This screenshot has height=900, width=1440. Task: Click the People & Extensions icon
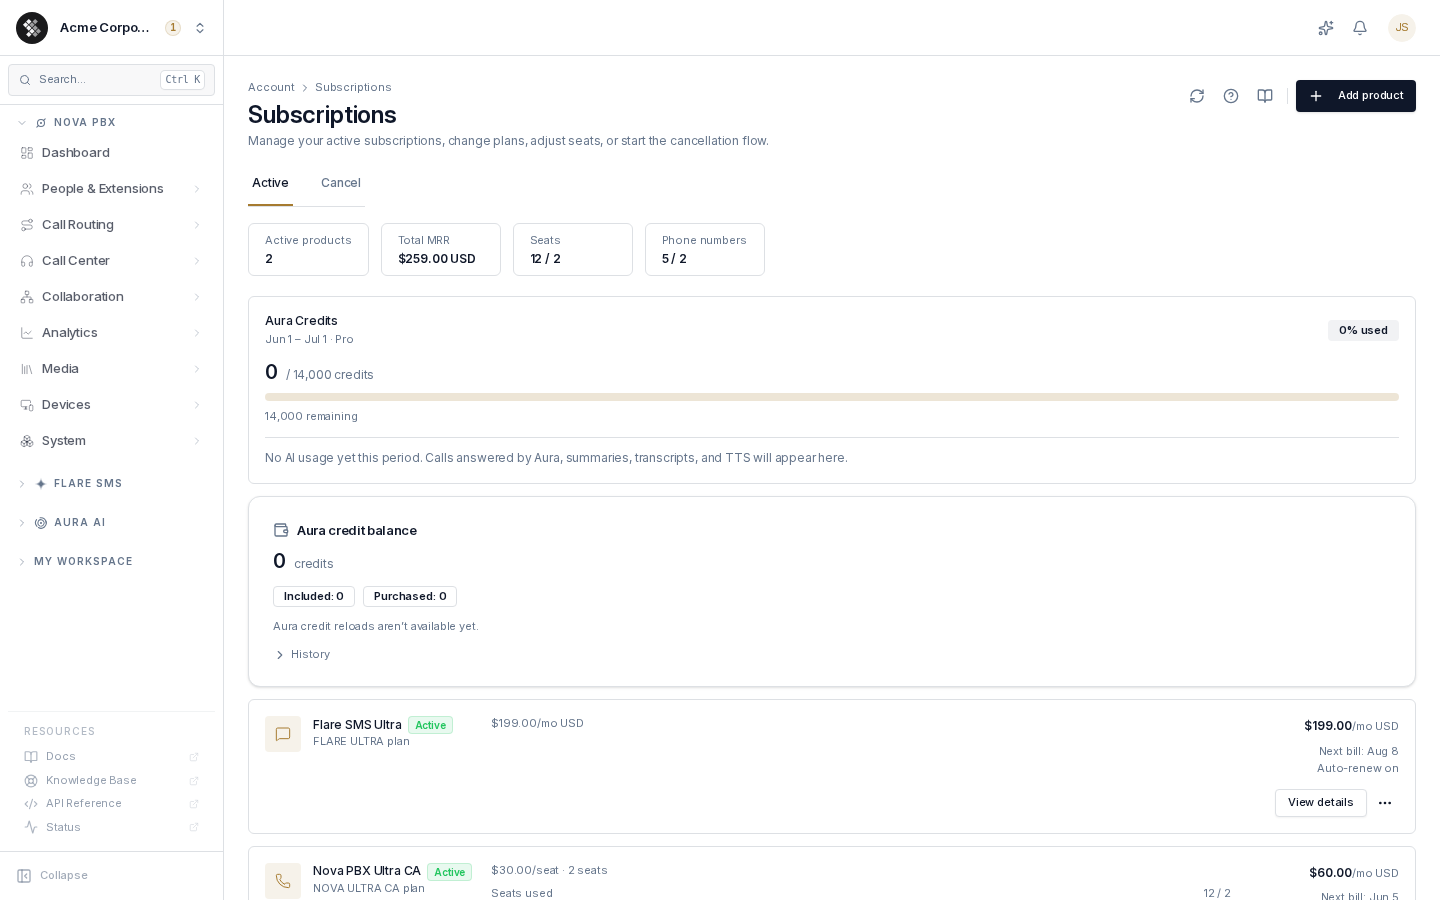[27, 189]
